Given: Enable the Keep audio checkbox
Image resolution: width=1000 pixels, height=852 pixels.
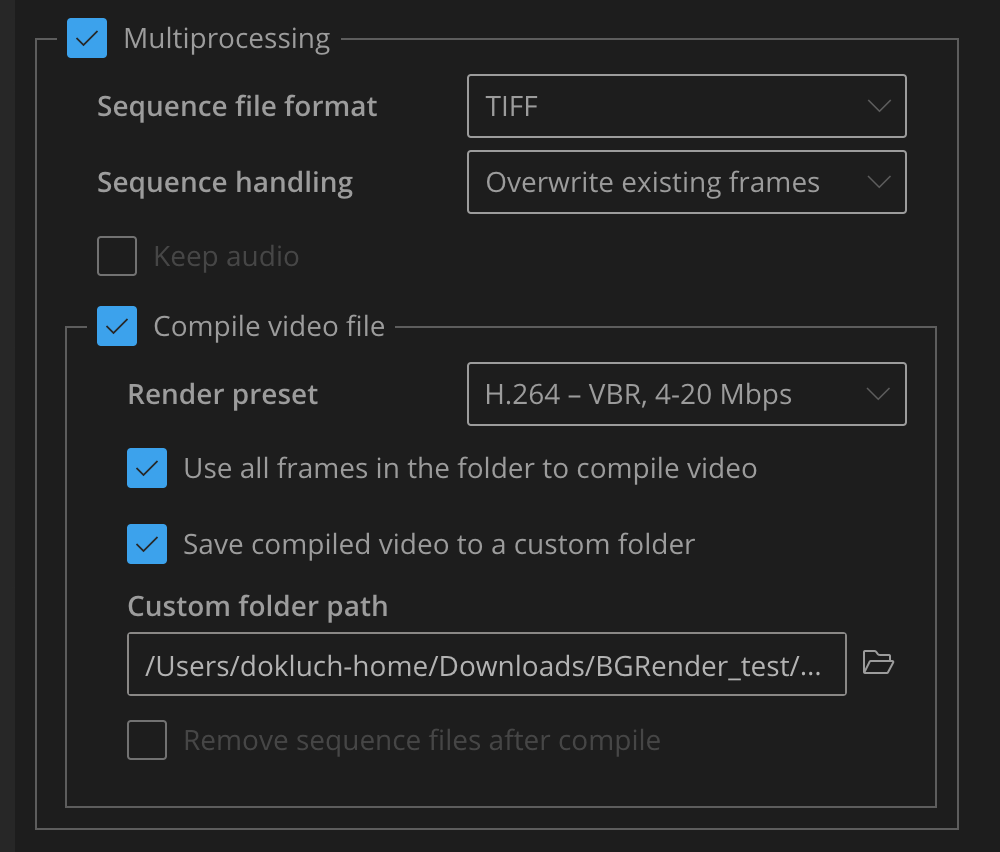Looking at the screenshot, I should (x=117, y=256).
